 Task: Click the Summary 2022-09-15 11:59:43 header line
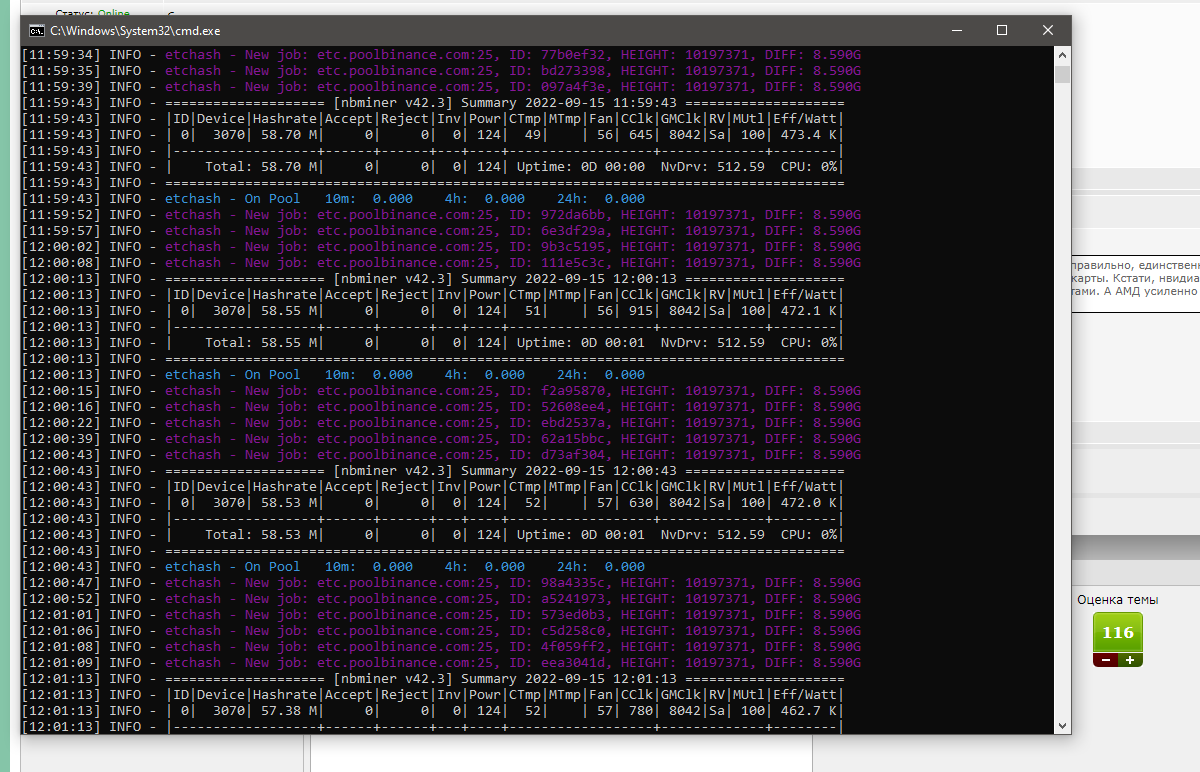505,103
